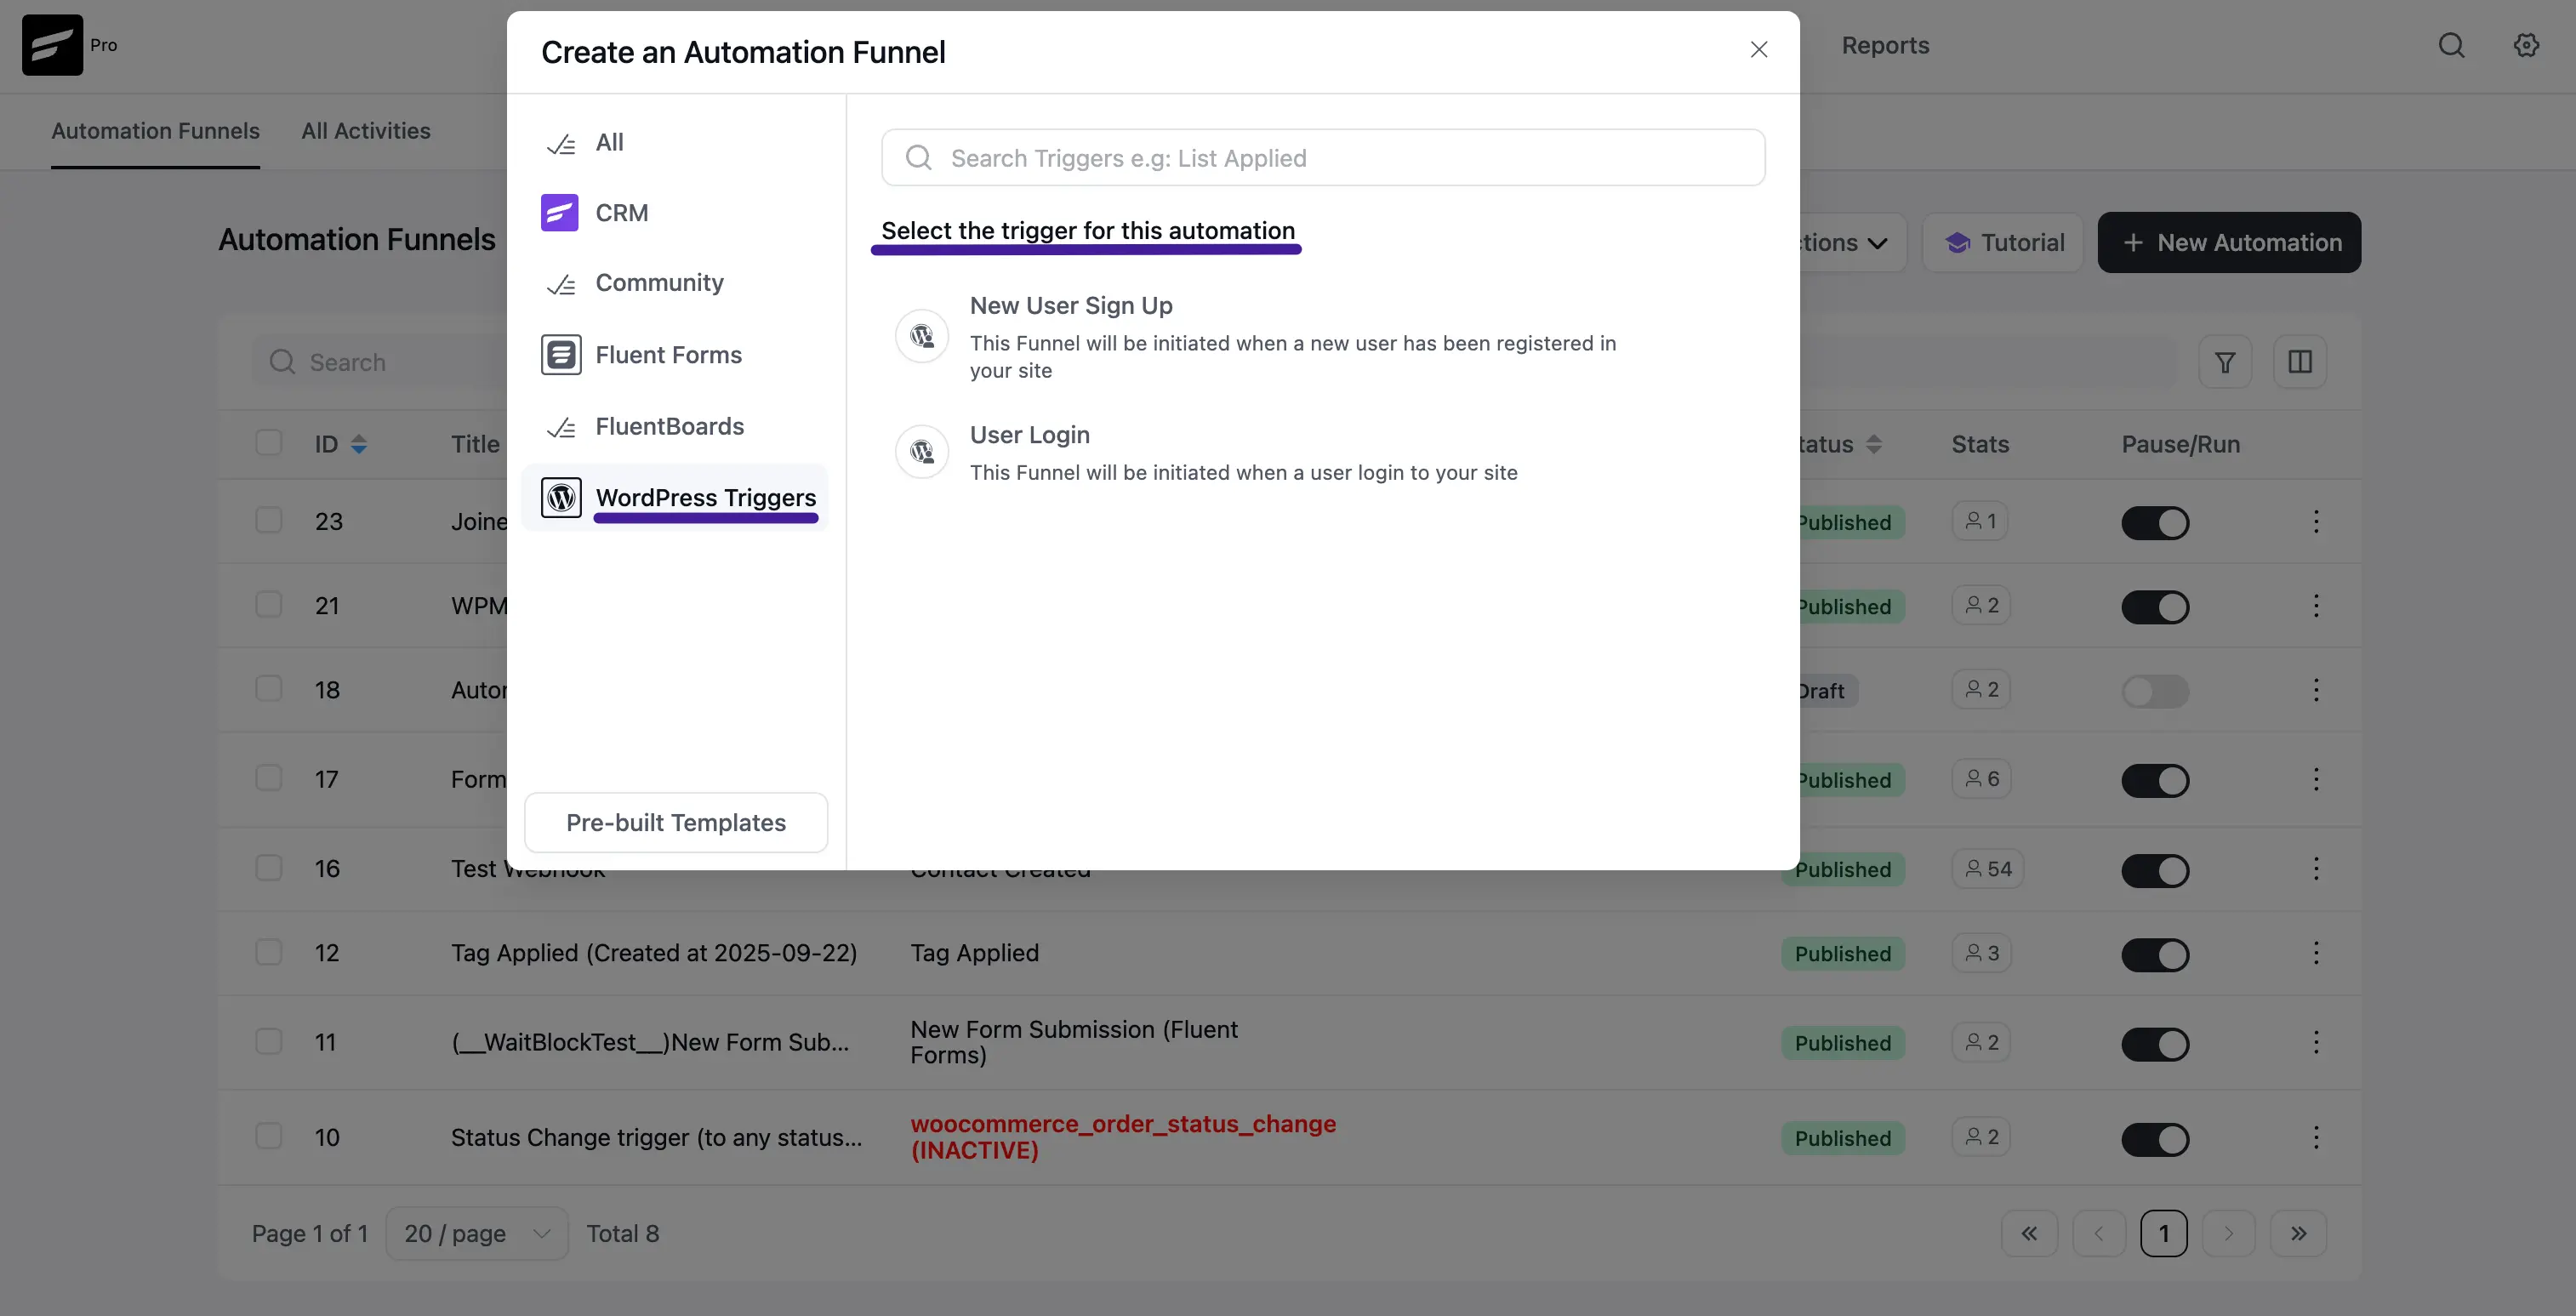Open the Pre-built Templates button
2576x1316 pixels.
[x=676, y=822]
